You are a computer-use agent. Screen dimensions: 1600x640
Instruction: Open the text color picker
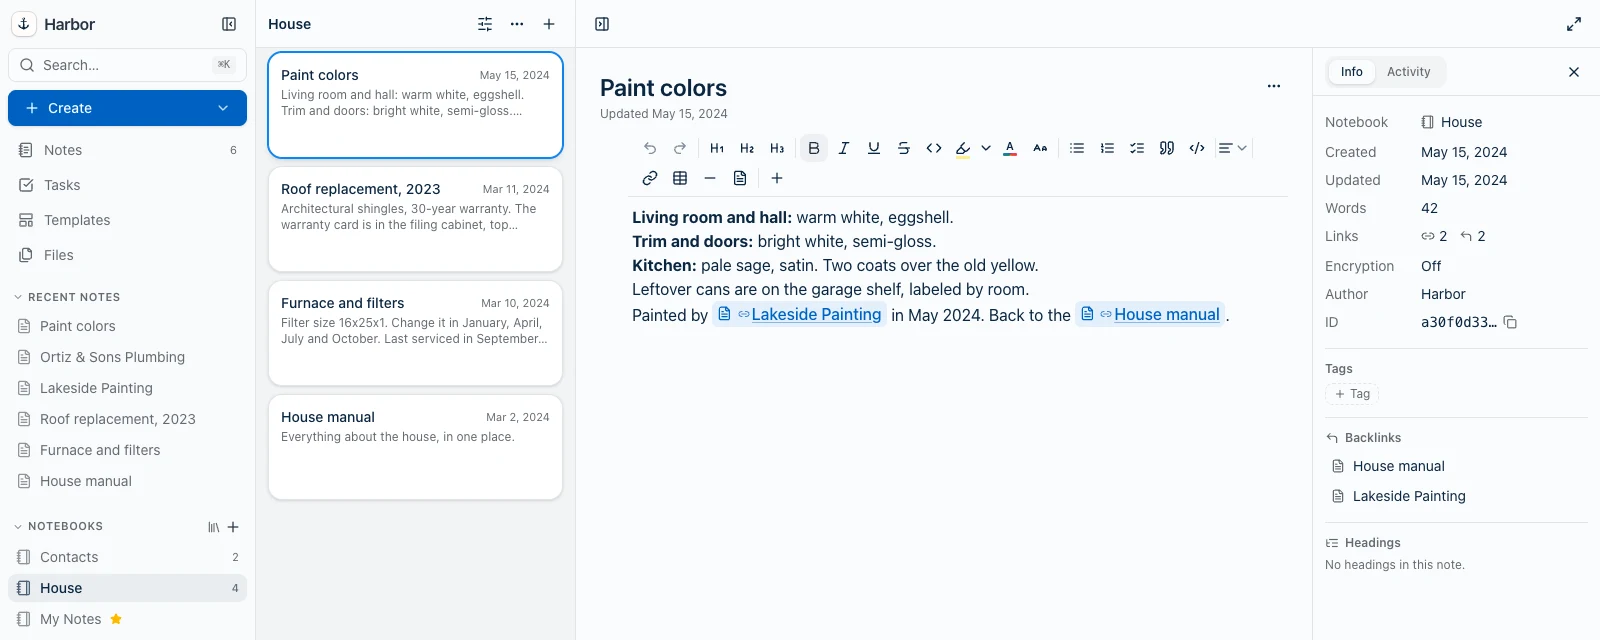tap(1010, 148)
